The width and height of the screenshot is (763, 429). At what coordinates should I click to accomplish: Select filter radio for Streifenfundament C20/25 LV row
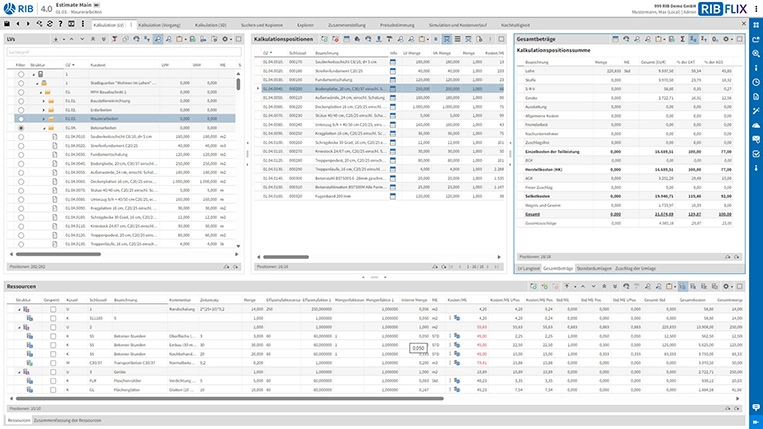(21, 146)
